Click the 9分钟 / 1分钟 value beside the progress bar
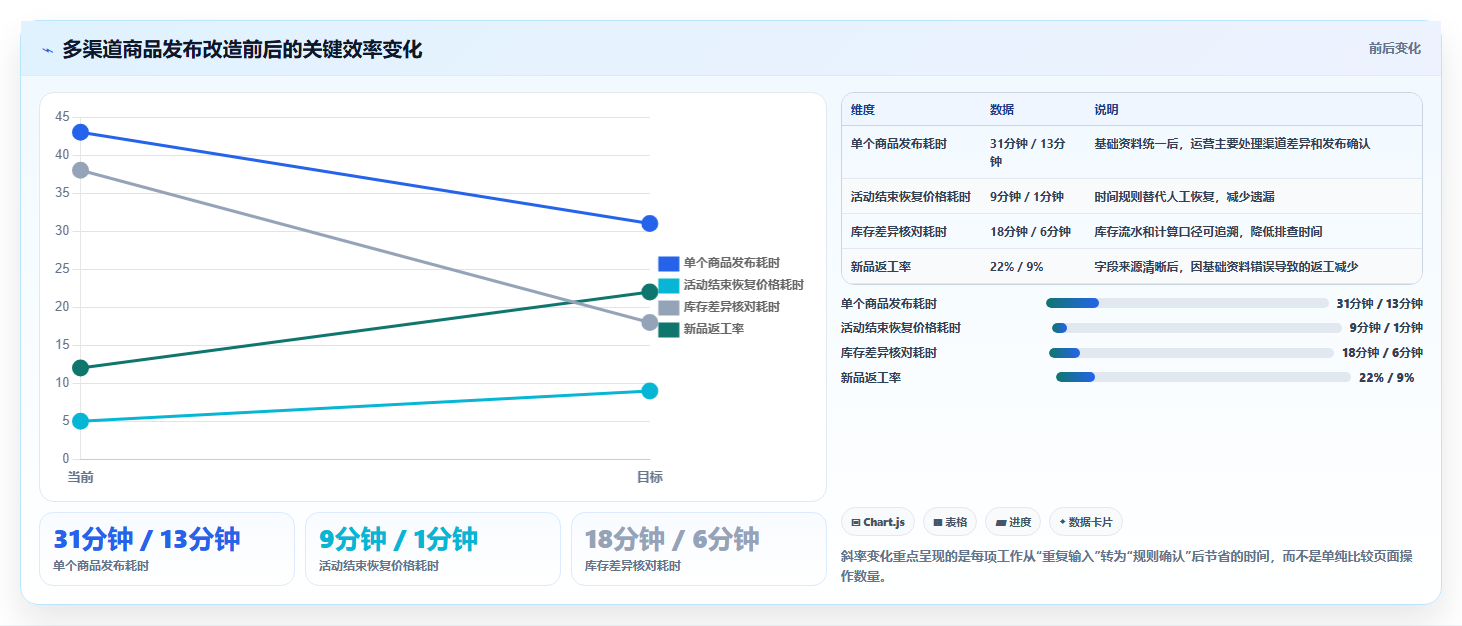Viewport: 1462px width, 626px height. [x=1386, y=328]
